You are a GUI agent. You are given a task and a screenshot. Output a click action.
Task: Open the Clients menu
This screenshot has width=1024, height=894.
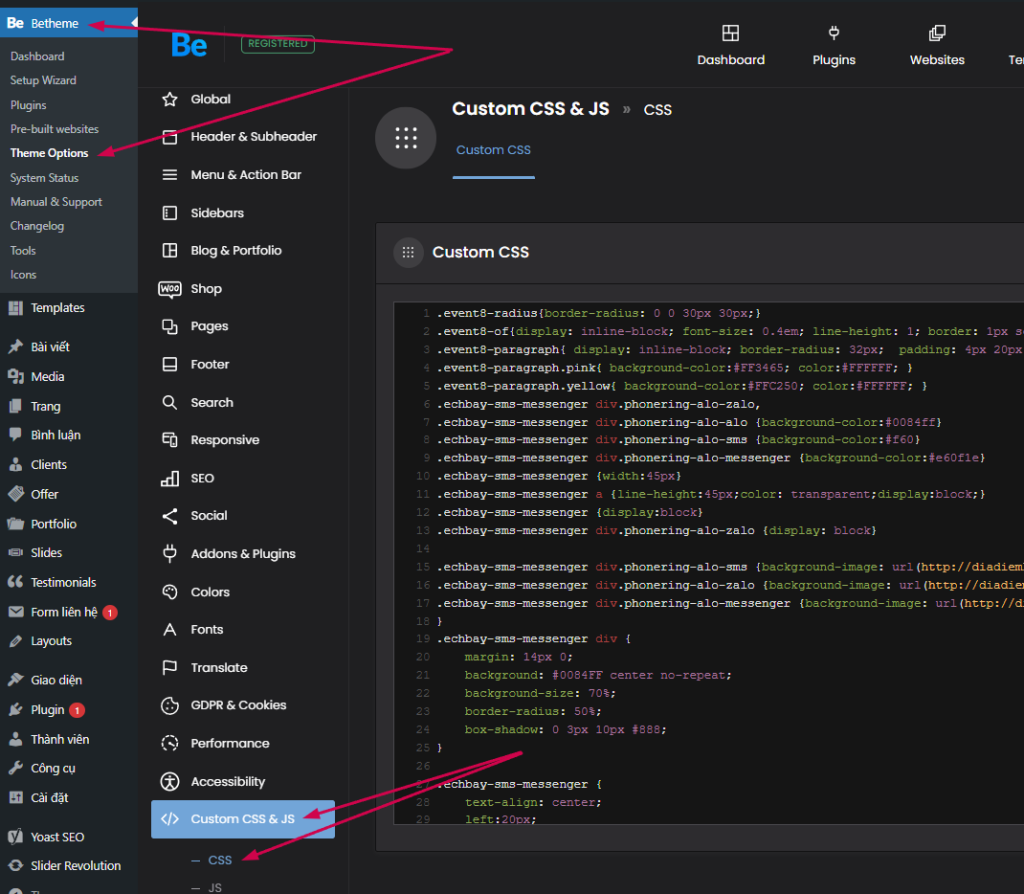[x=48, y=465]
